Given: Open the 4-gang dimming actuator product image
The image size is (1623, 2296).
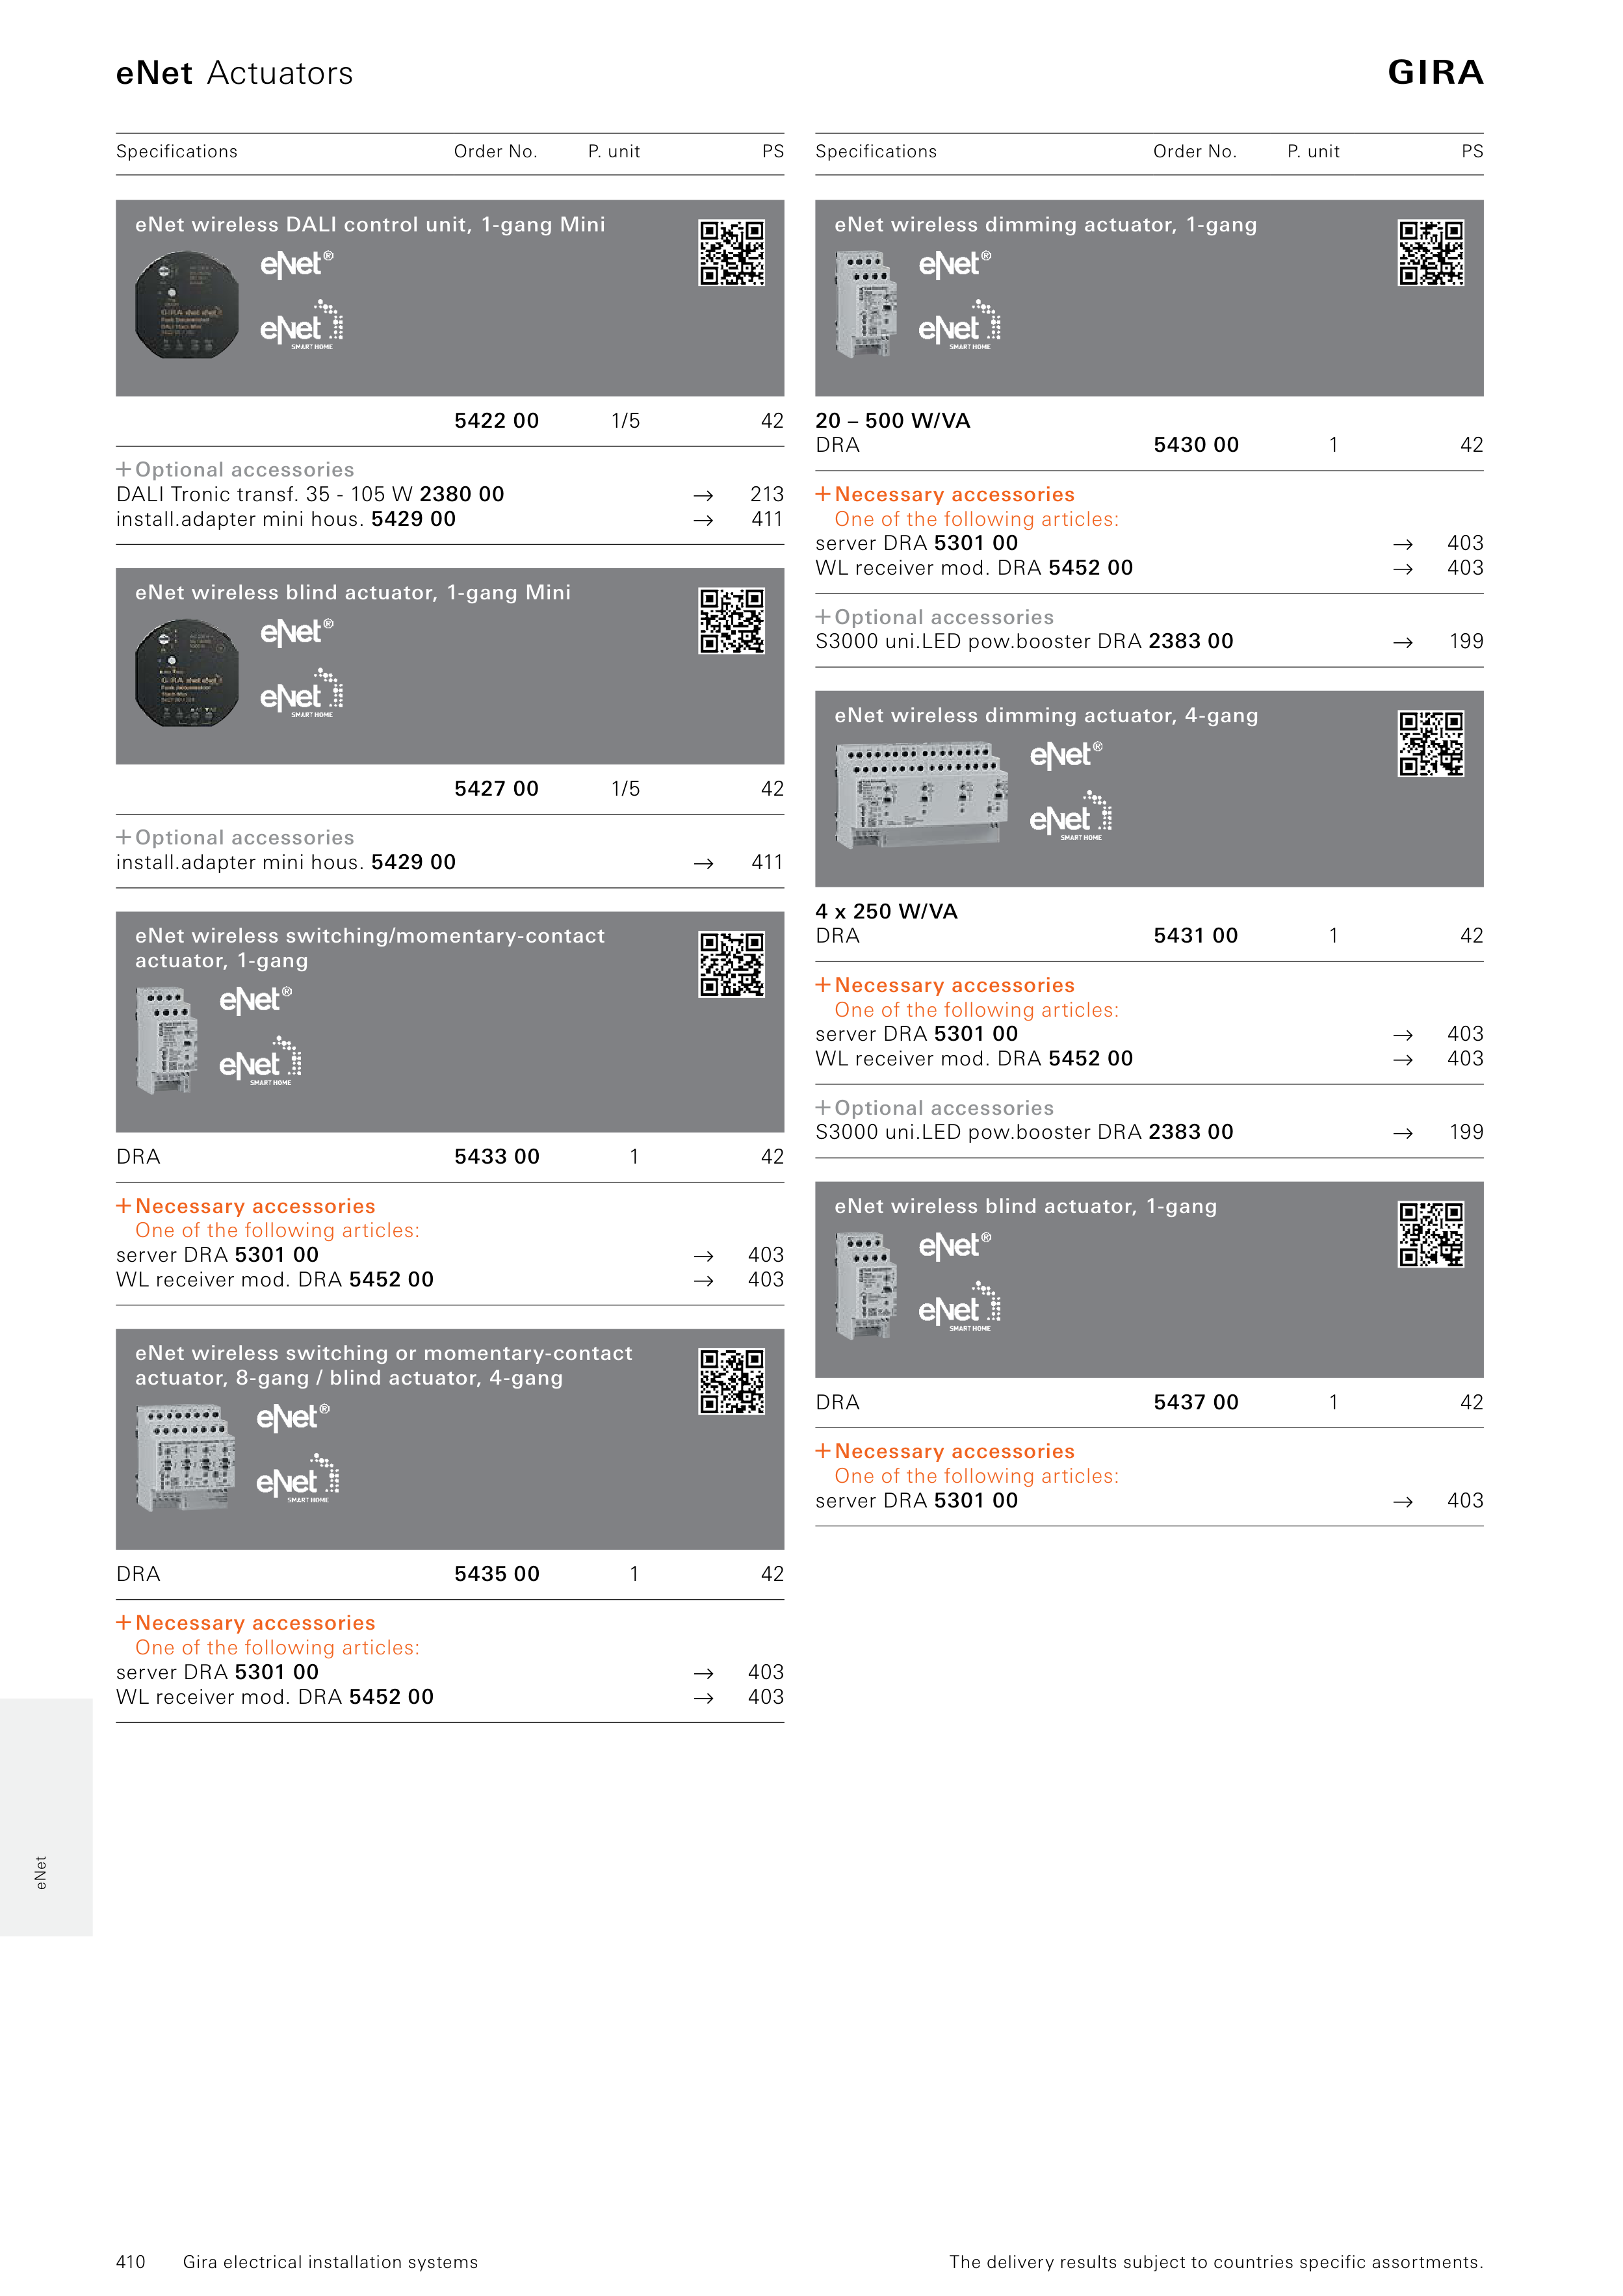Looking at the screenshot, I should point(921,794).
